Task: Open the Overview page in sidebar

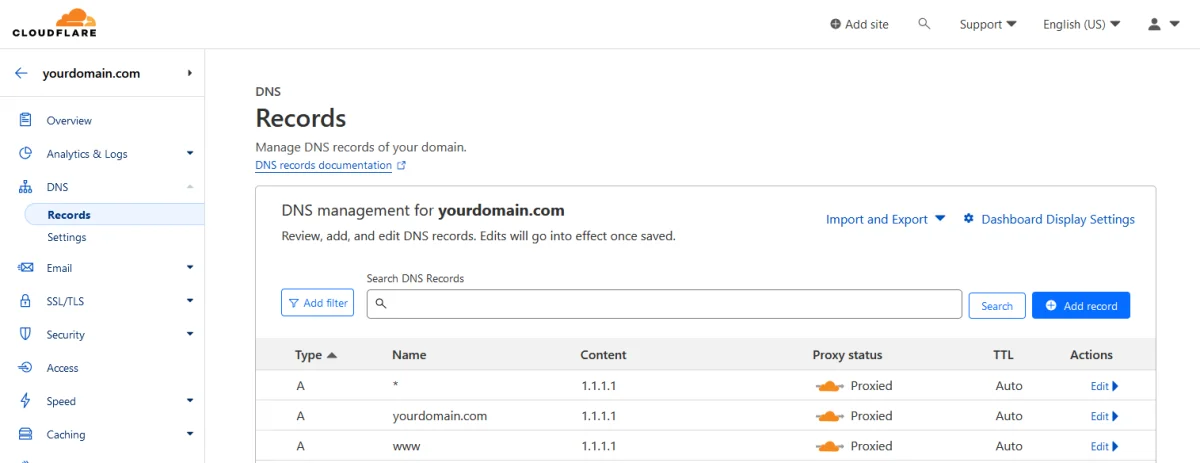Action: click(x=69, y=120)
